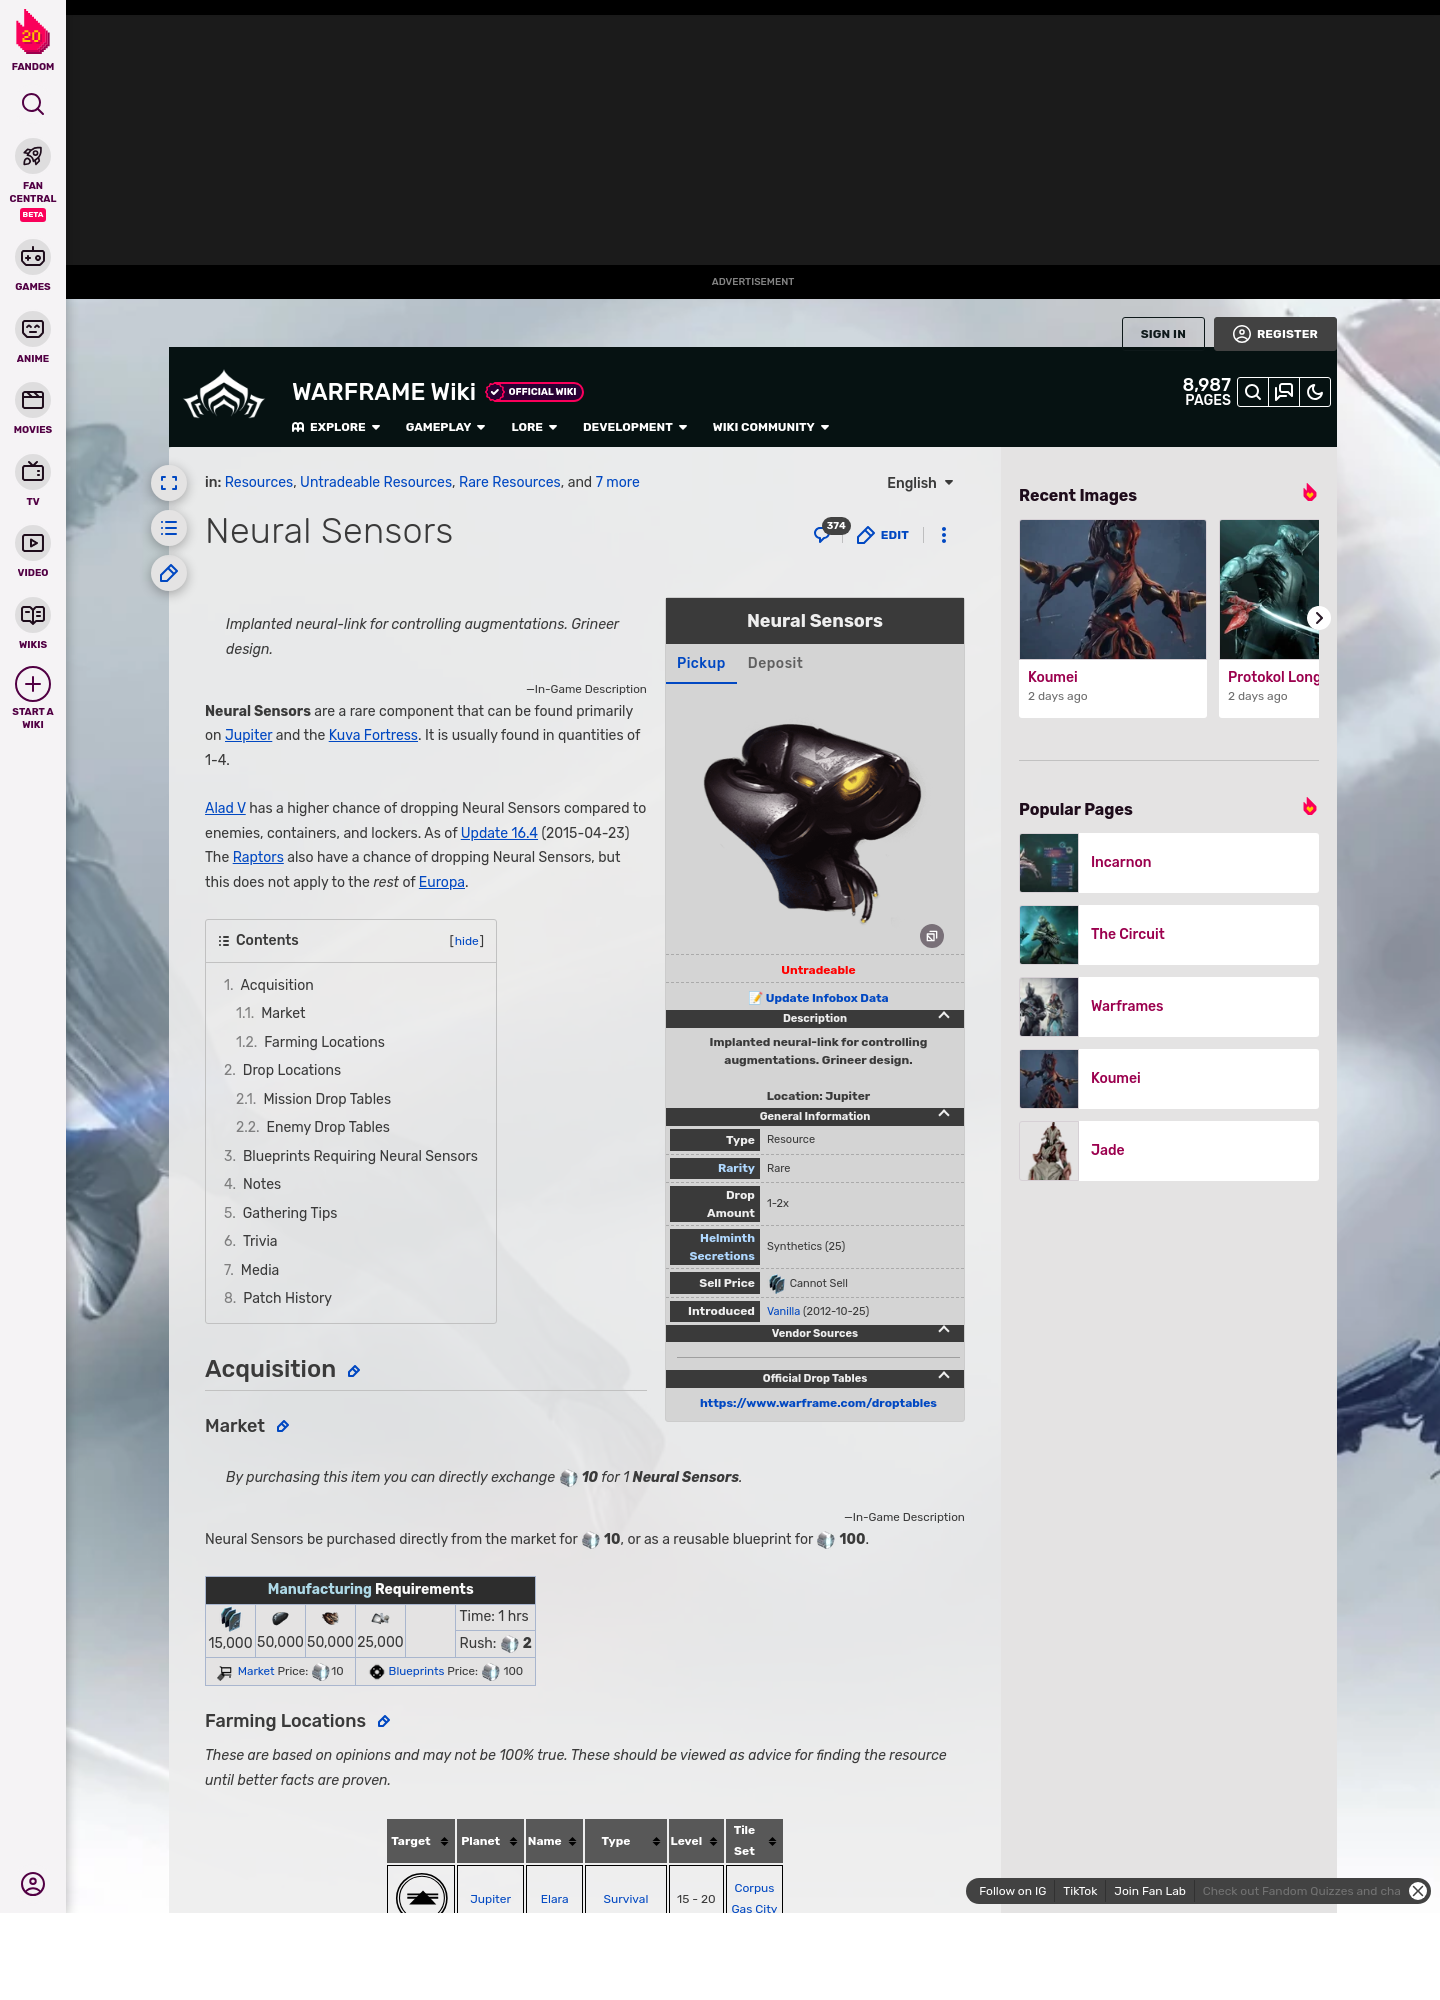The width and height of the screenshot is (1440, 2000).
Task: Click the EDIT page button
Action: [883, 535]
